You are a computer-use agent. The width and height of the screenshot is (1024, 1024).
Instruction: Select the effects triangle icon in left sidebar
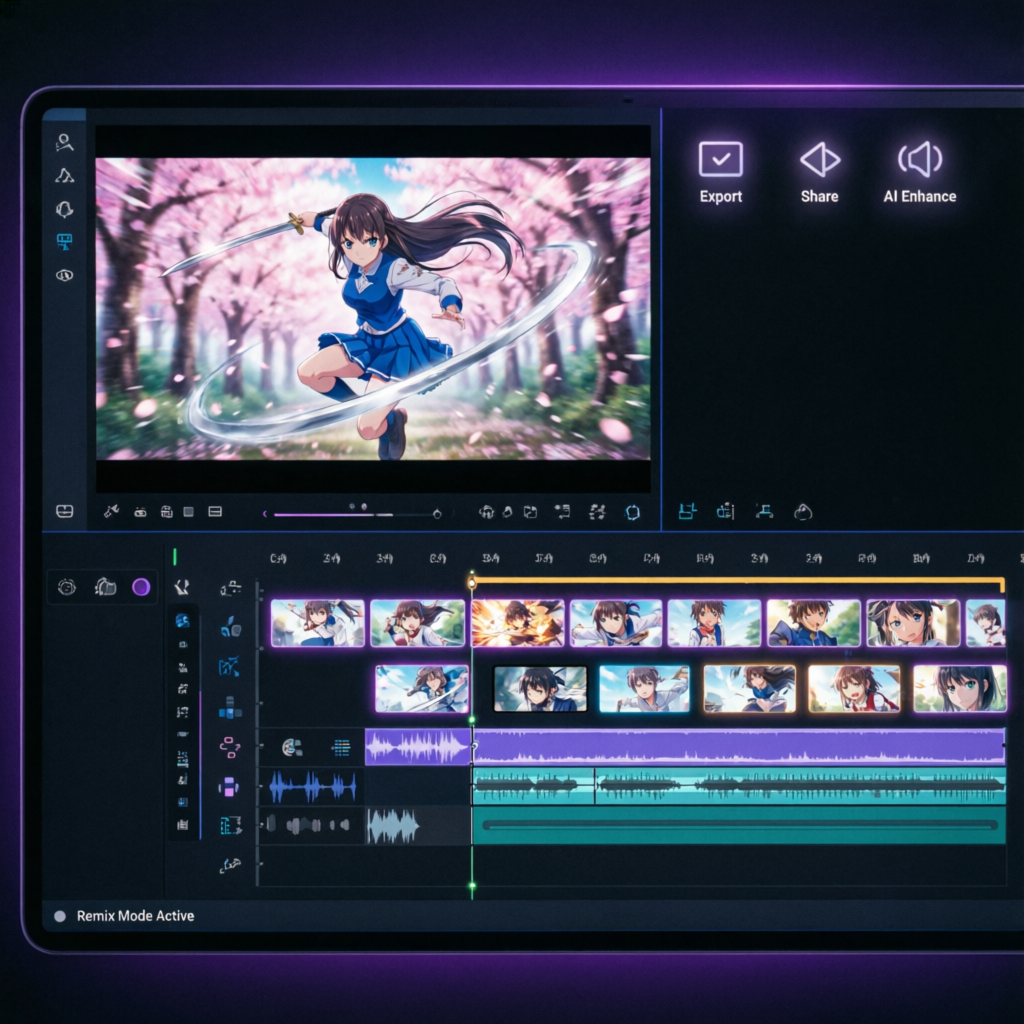(x=63, y=175)
